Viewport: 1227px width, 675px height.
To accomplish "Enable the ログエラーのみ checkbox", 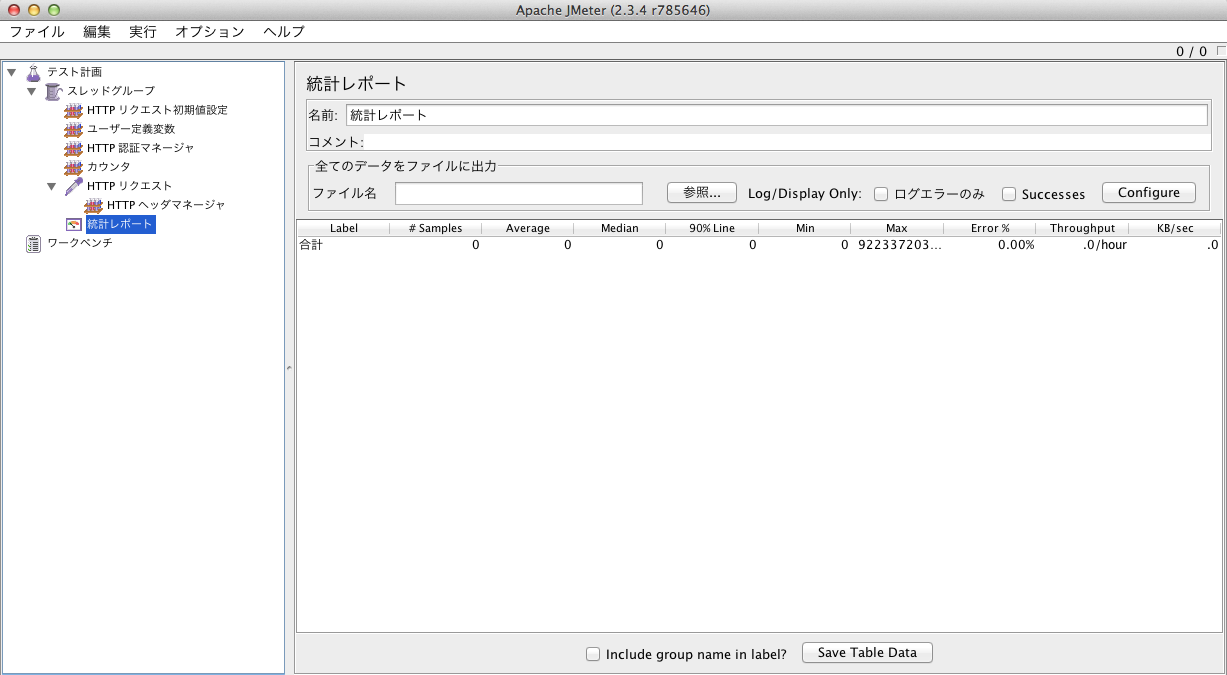I will [x=881, y=194].
